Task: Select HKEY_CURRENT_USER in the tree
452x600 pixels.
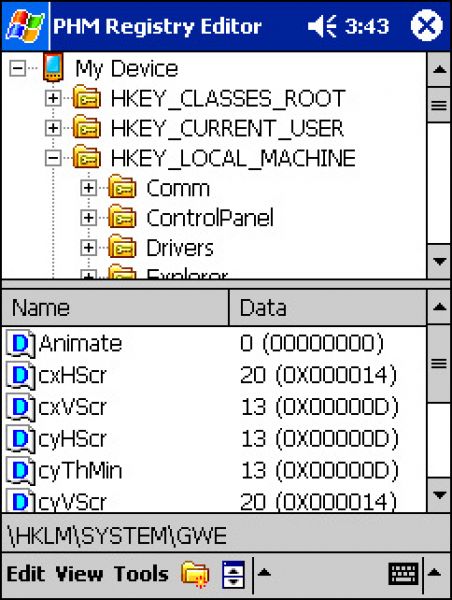Action: pyautogui.click(x=227, y=129)
